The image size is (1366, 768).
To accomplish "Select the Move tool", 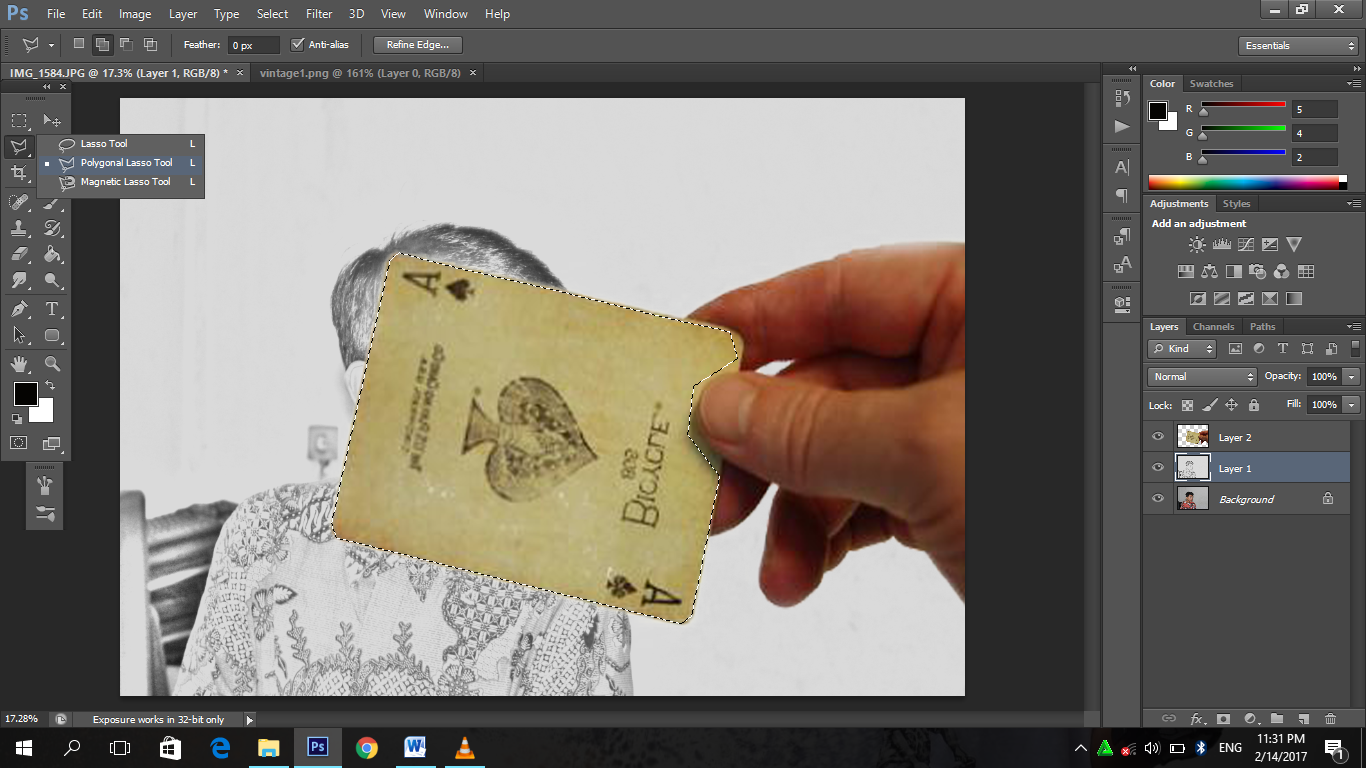I will click(x=52, y=121).
